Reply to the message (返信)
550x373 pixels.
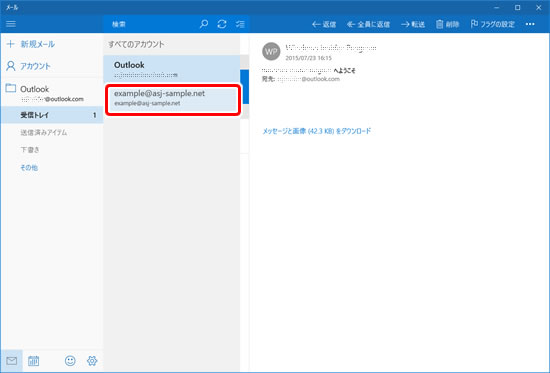(324, 24)
